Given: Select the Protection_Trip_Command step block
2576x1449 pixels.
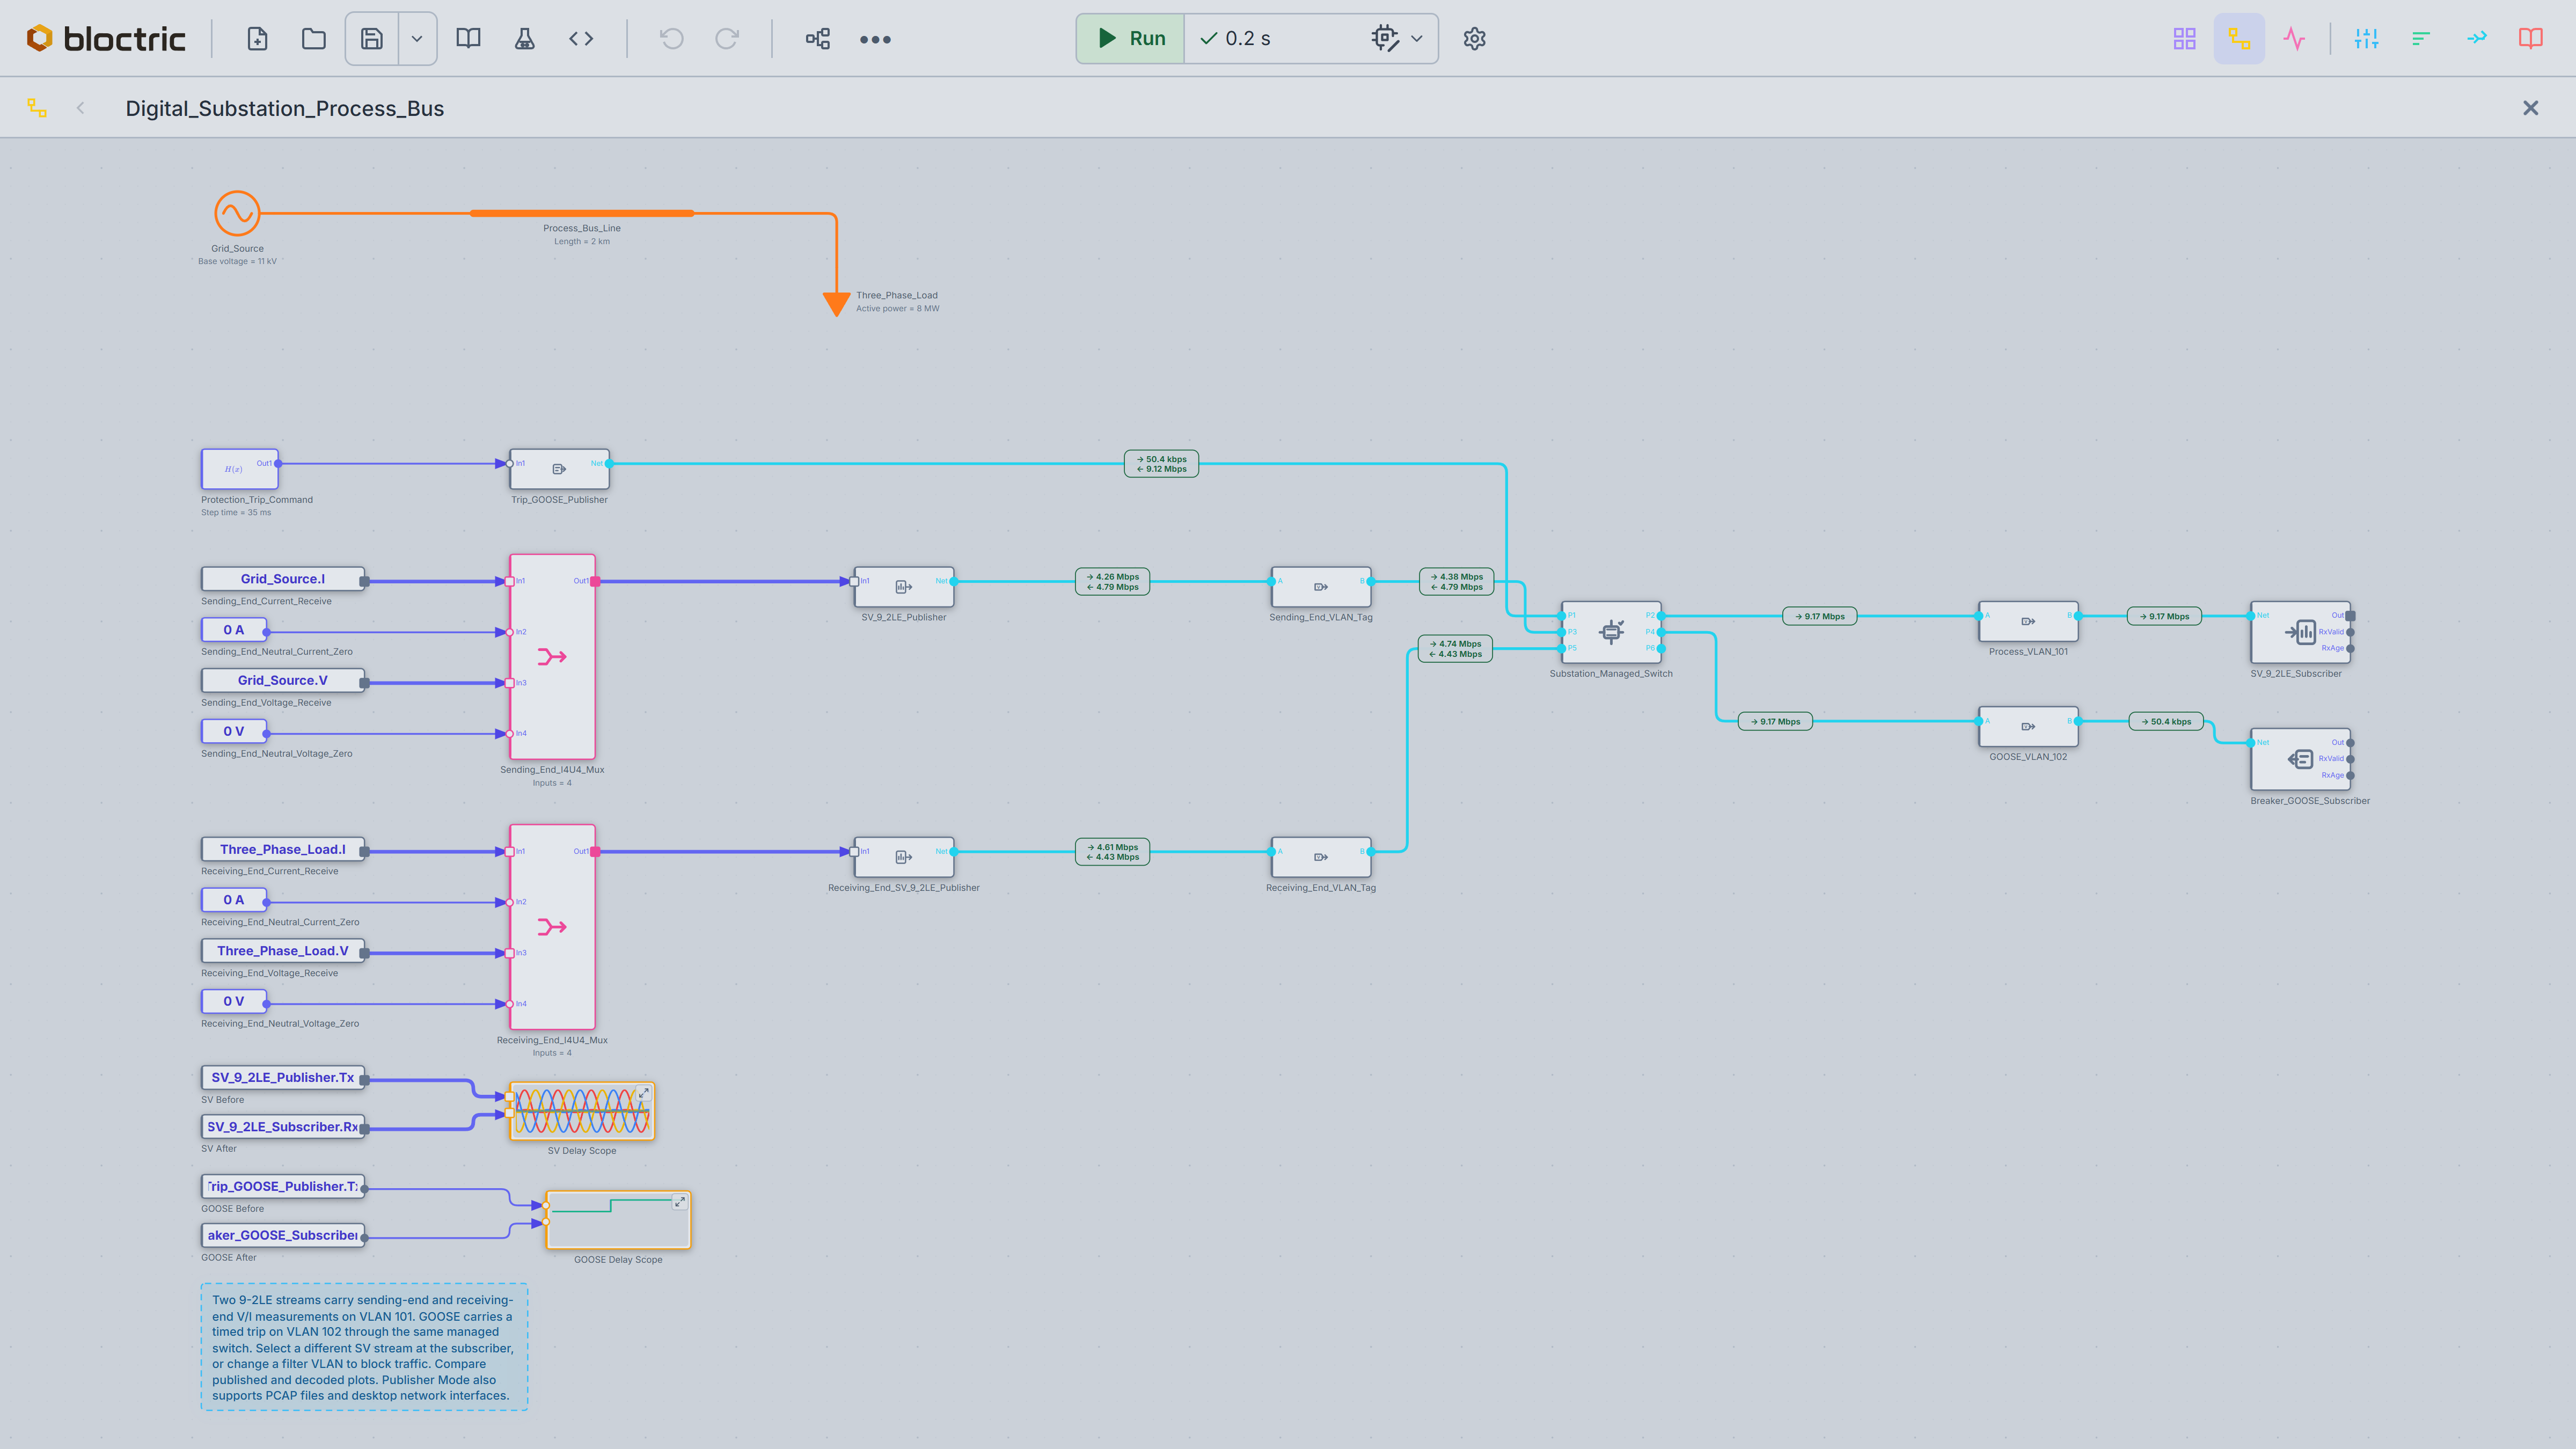Looking at the screenshot, I should 239,468.
